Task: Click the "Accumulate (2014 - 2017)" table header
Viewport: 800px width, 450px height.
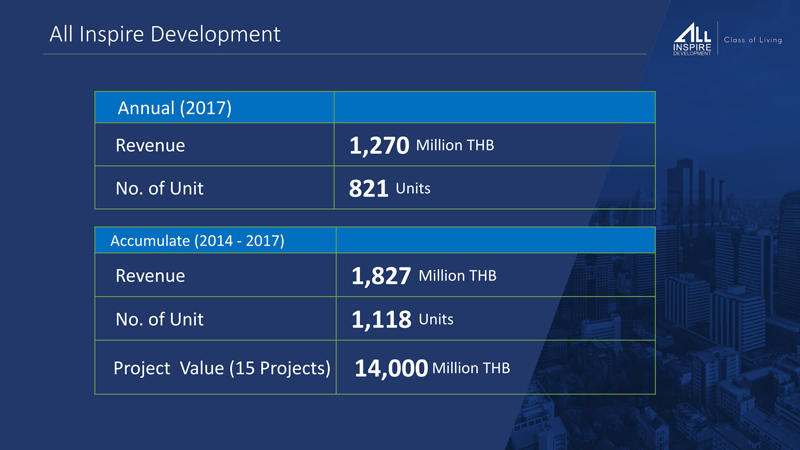Action: [x=197, y=241]
